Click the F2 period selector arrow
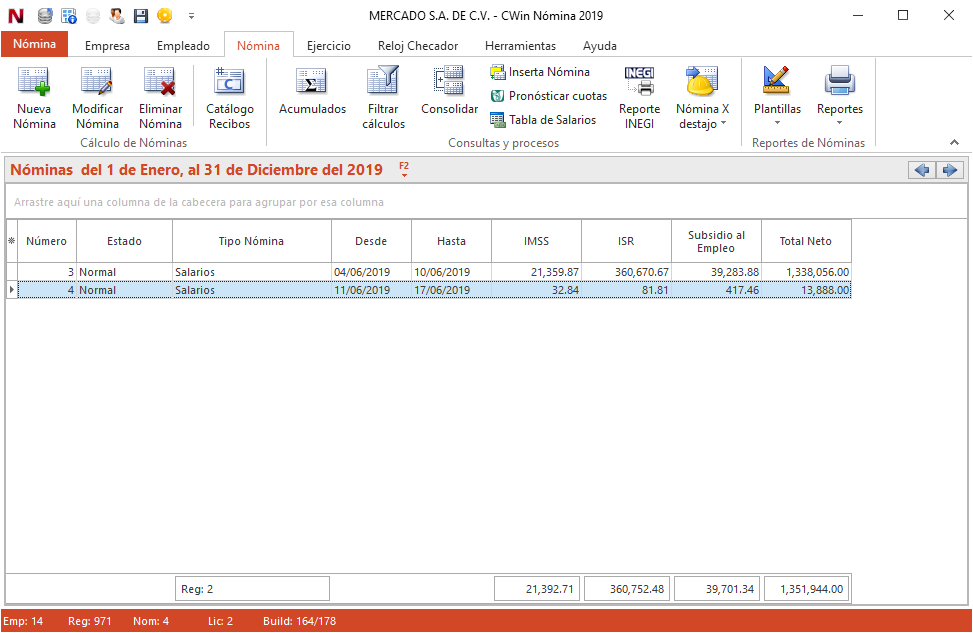 (x=404, y=170)
